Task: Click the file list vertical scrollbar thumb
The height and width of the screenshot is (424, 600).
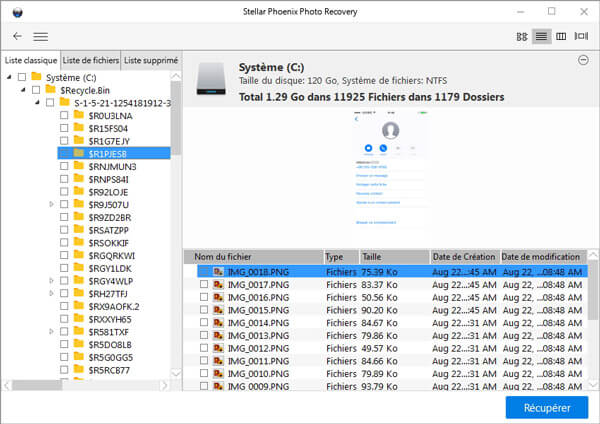Action: click(593, 289)
